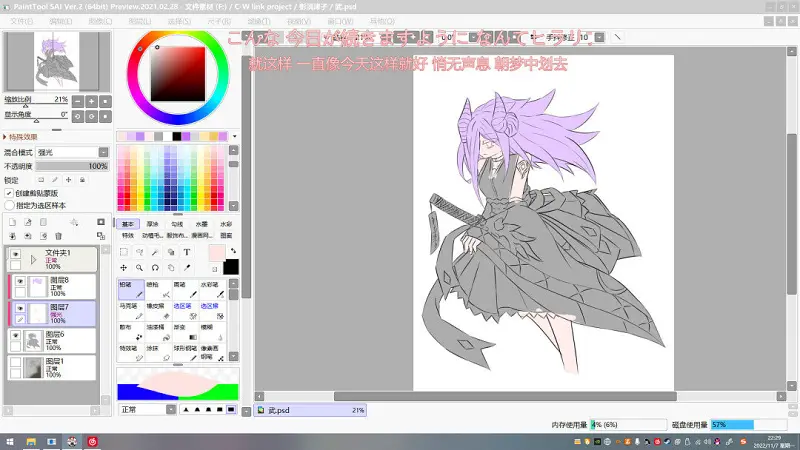Create a new linework layer
Screen dimensions: 800x450
28,222
